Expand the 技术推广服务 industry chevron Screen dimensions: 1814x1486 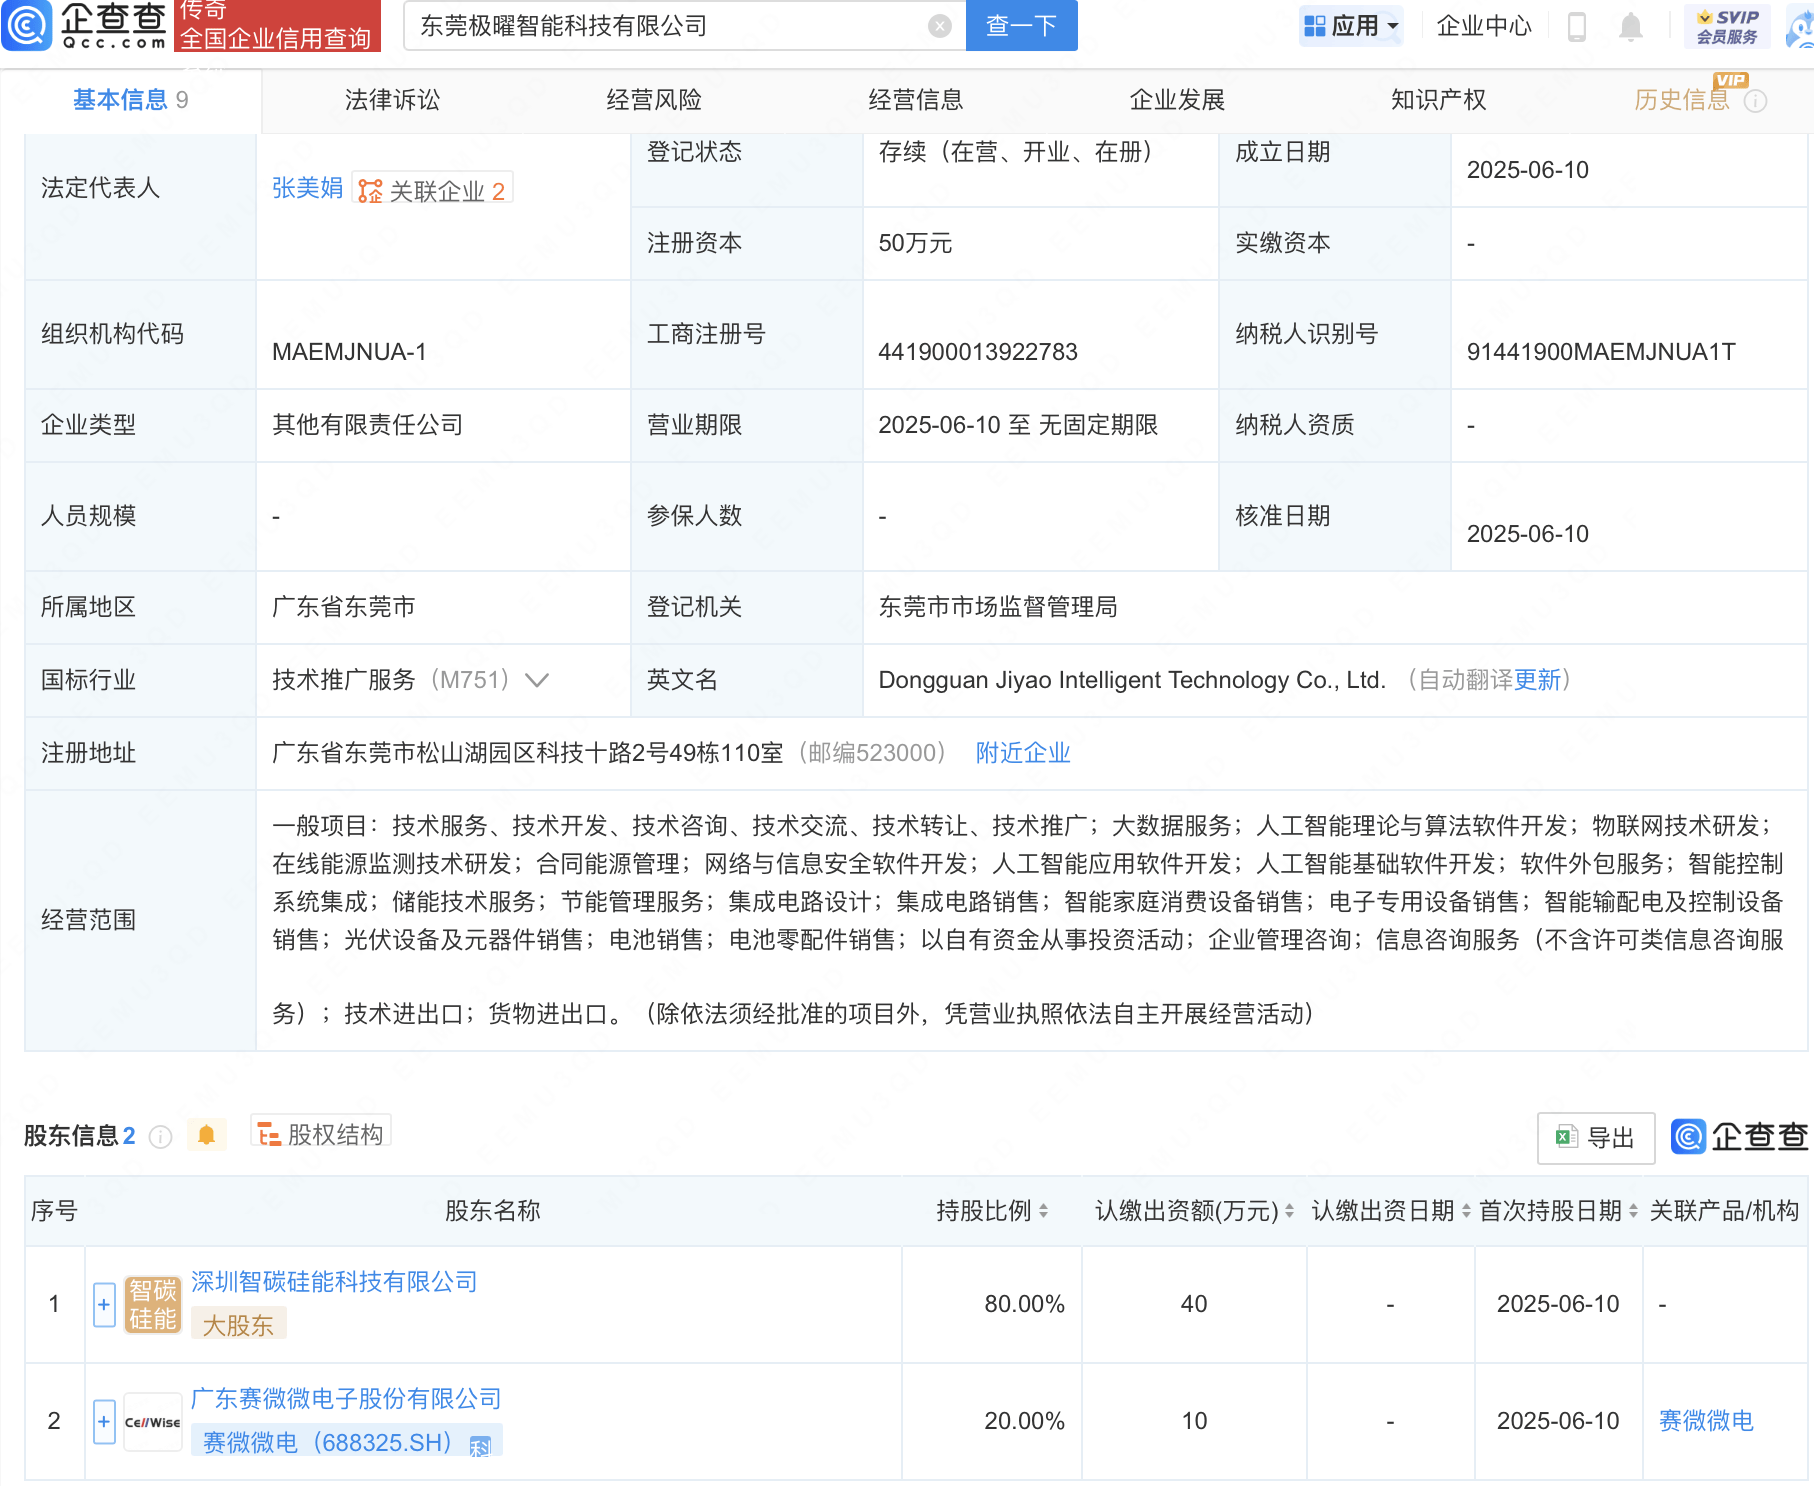537,681
